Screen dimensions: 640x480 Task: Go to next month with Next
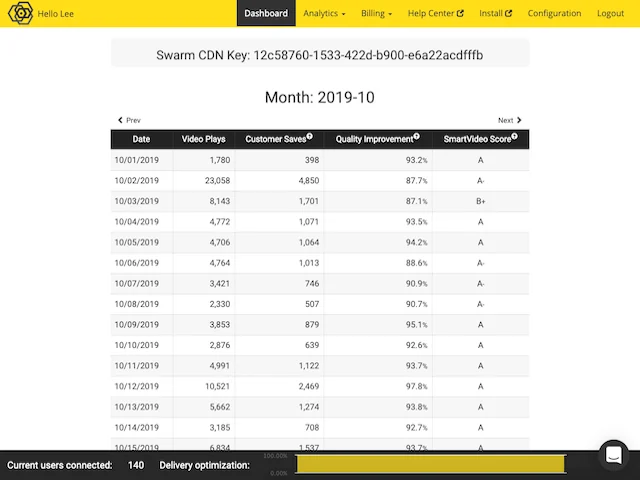[x=510, y=120]
